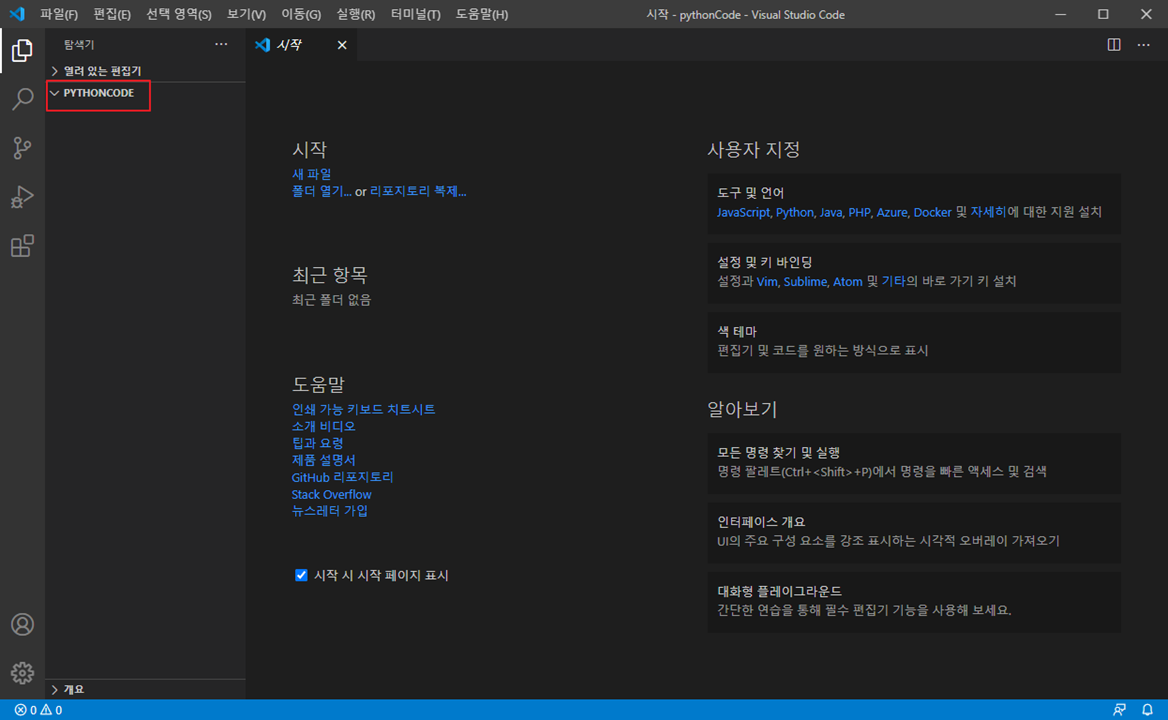The width and height of the screenshot is (1168, 720).
Task: Open the Accounts icon in activity bar
Action: (22, 624)
